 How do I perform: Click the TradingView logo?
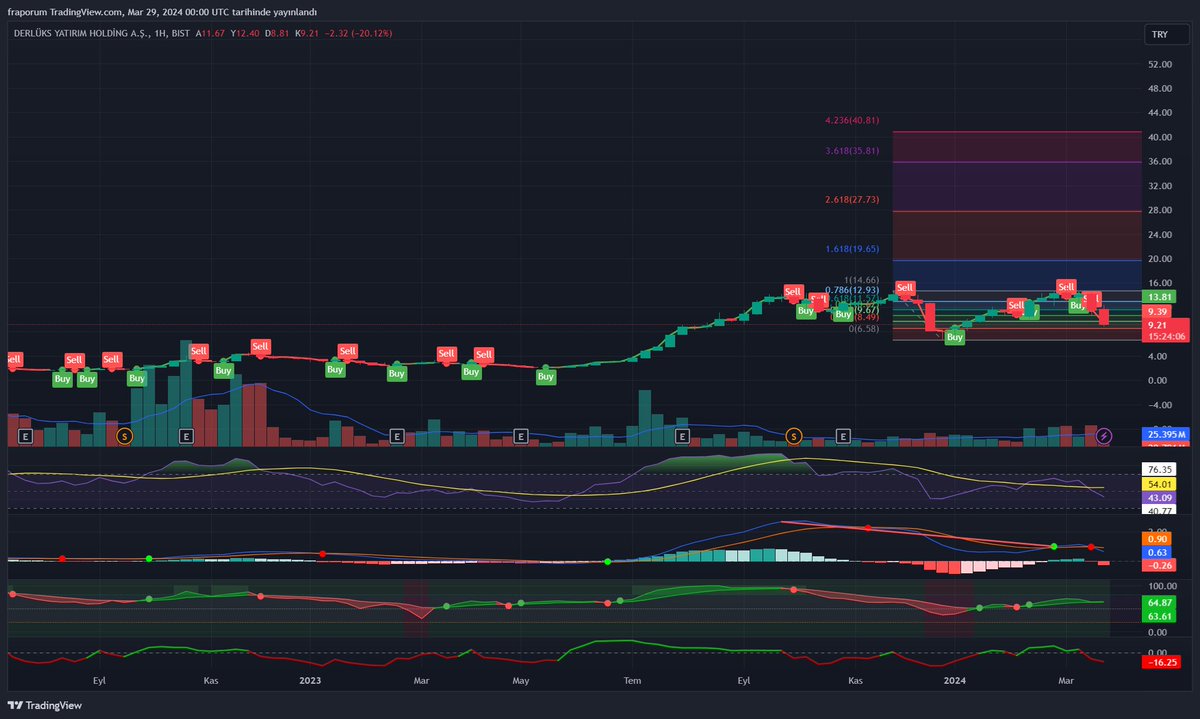coord(46,705)
